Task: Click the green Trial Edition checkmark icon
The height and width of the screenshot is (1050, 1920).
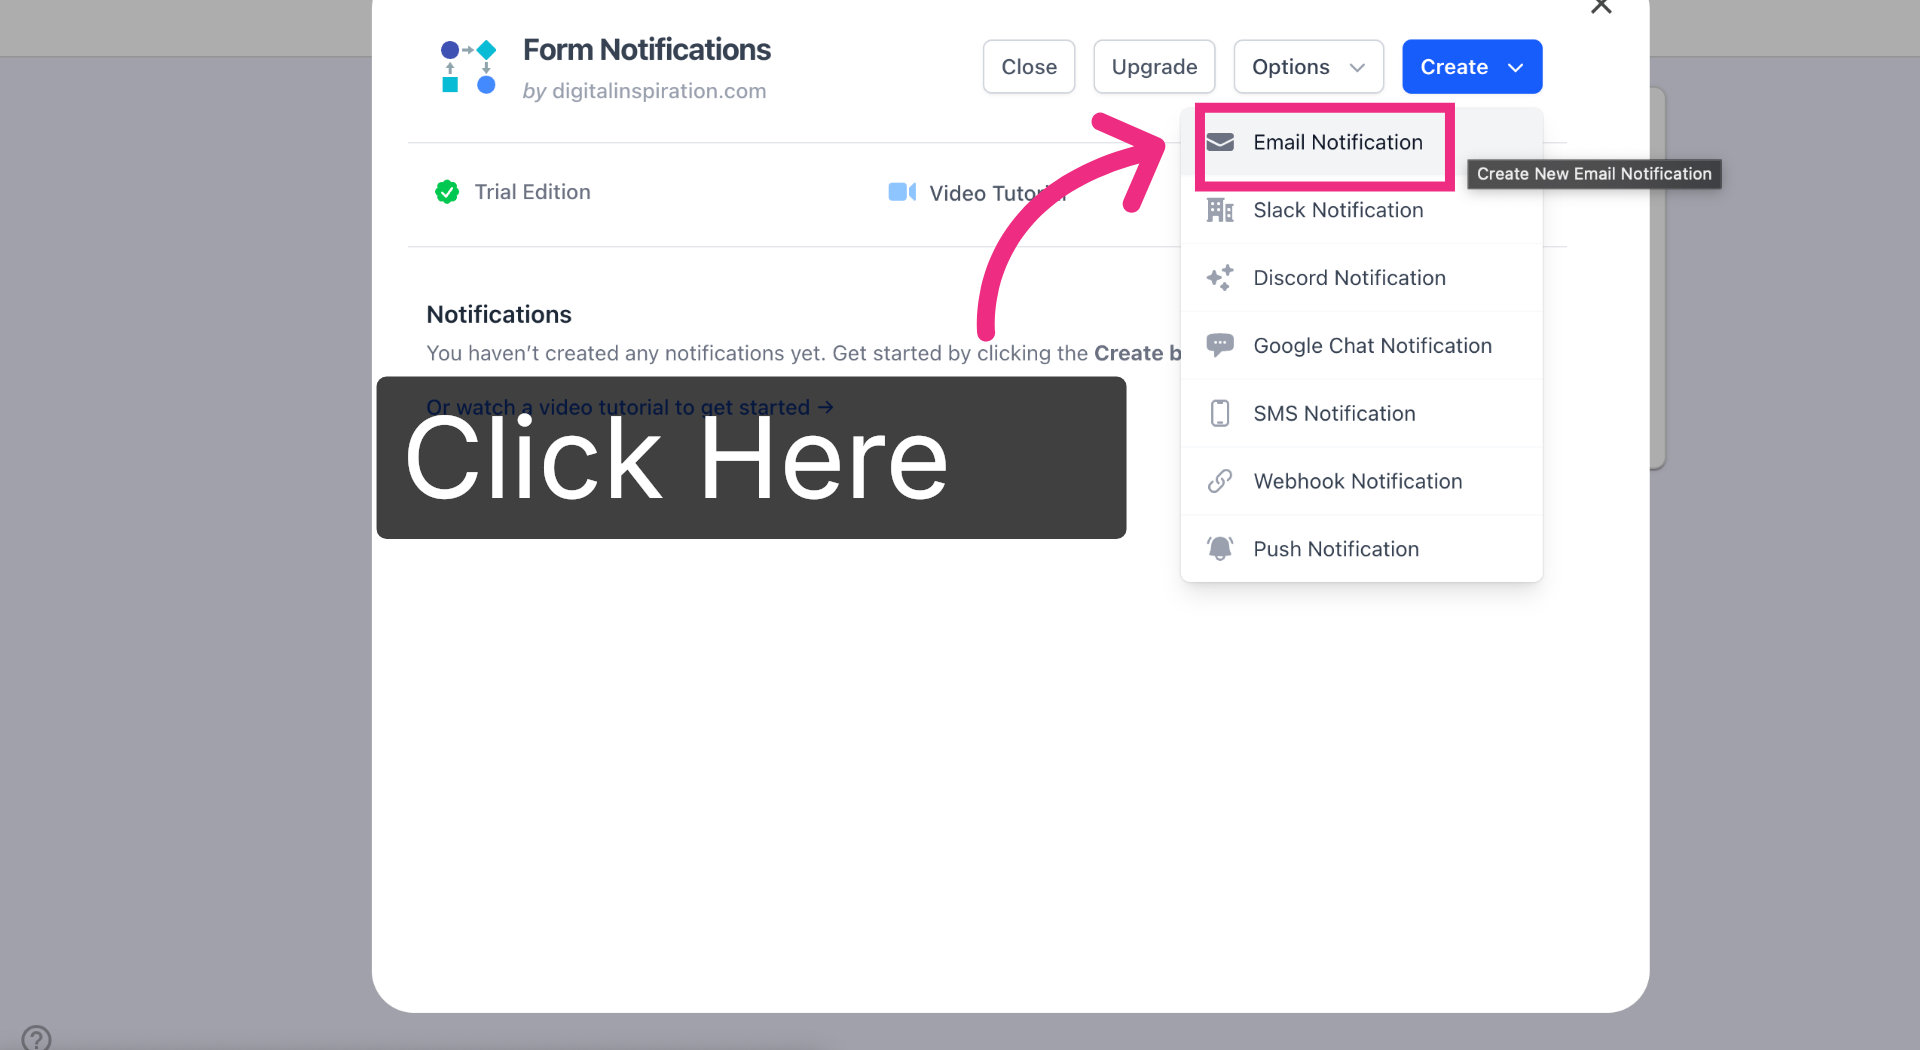Action: pyautogui.click(x=447, y=192)
